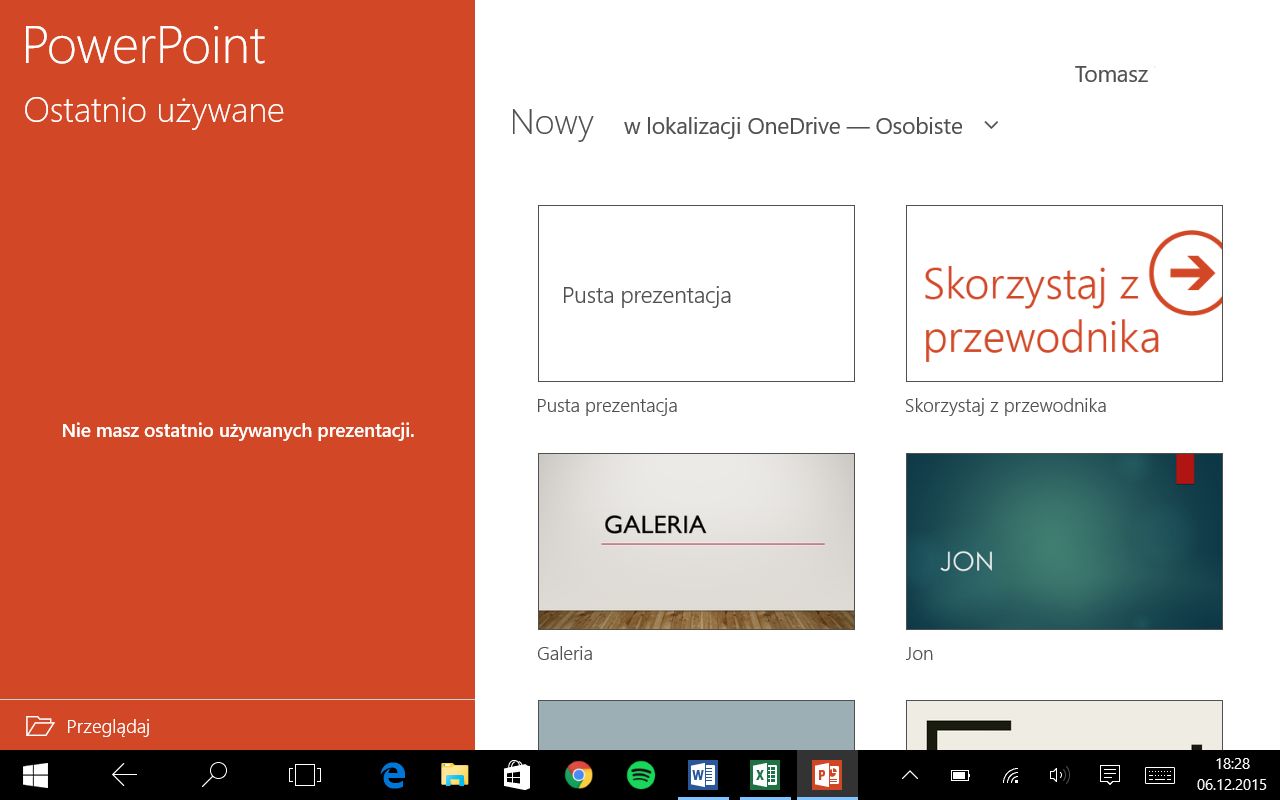Launch Google Chrome from taskbar

[x=578, y=775]
